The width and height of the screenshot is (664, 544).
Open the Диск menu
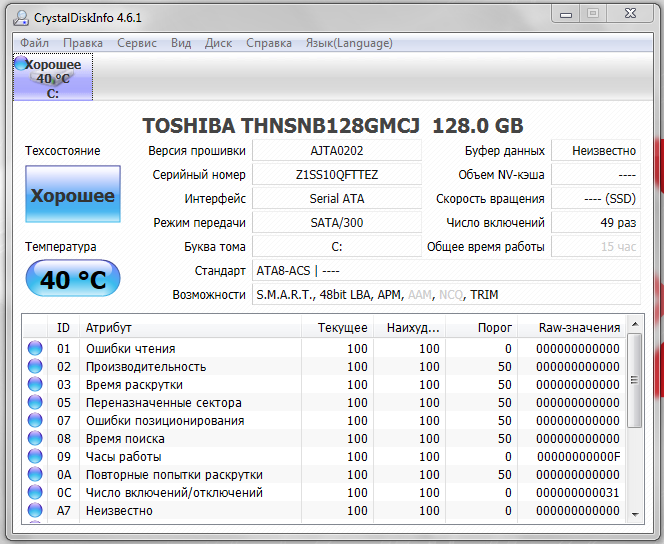tap(218, 43)
